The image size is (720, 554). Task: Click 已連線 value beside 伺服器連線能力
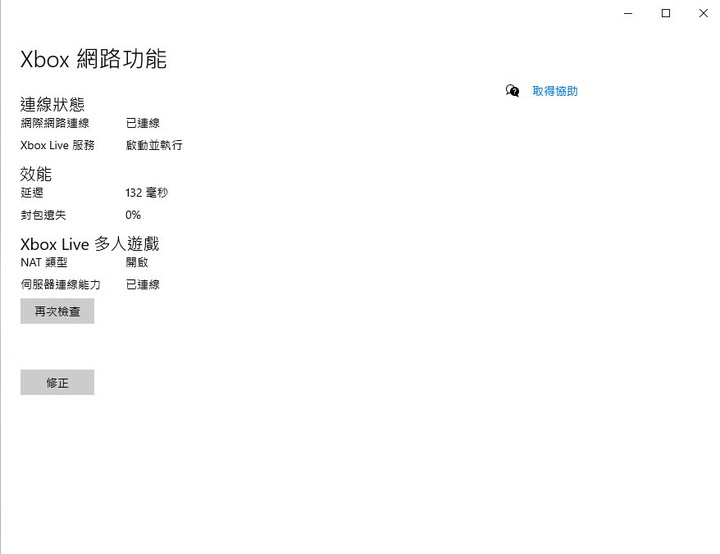[x=142, y=284]
